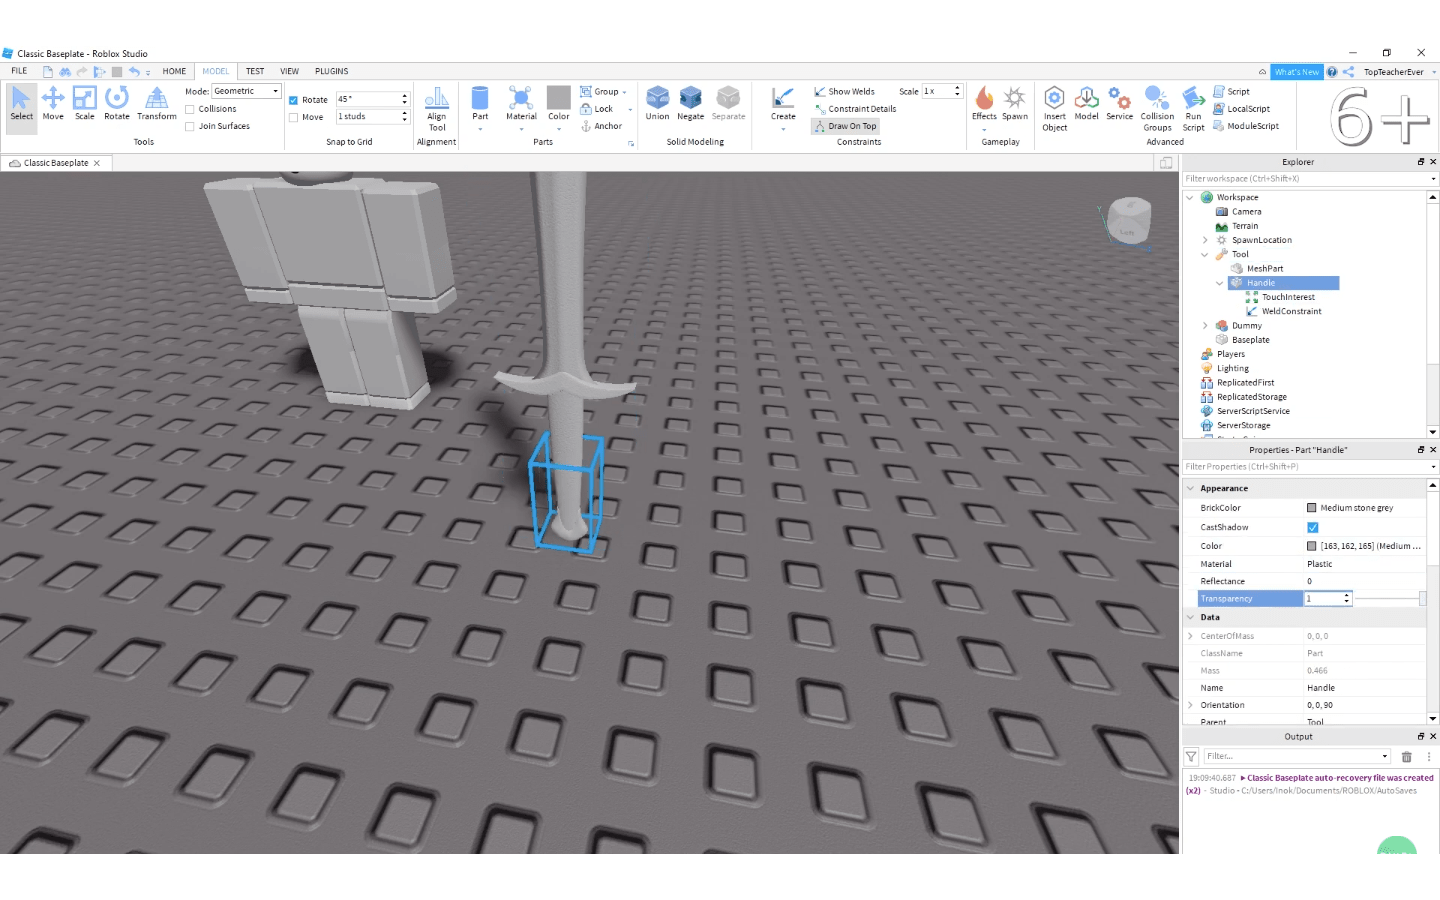Open Collision Groups editor
This screenshot has height=900, width=1440.
point(1157,109)
